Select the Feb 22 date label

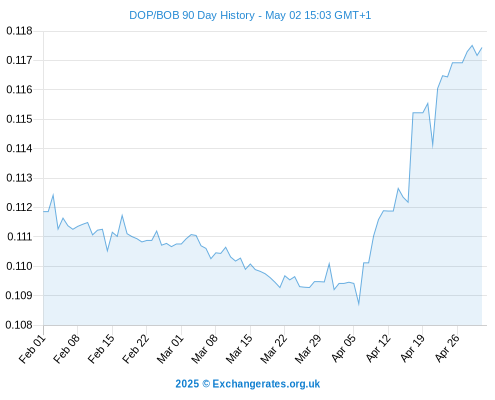136,348
